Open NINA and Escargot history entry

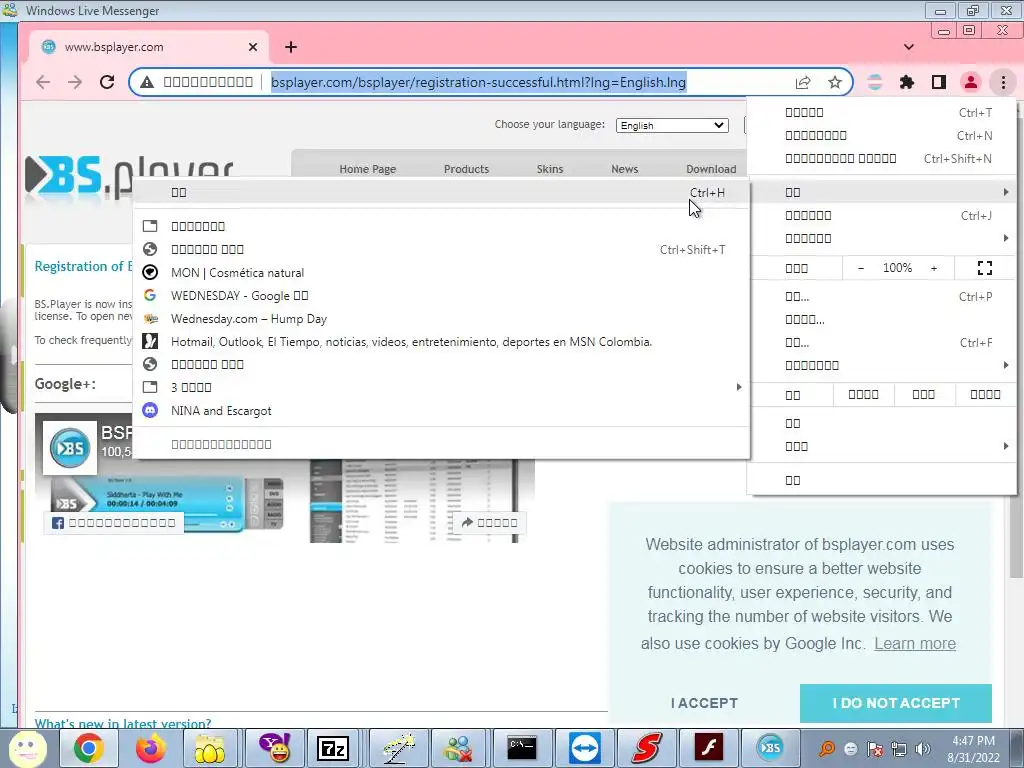coord(441,411)
